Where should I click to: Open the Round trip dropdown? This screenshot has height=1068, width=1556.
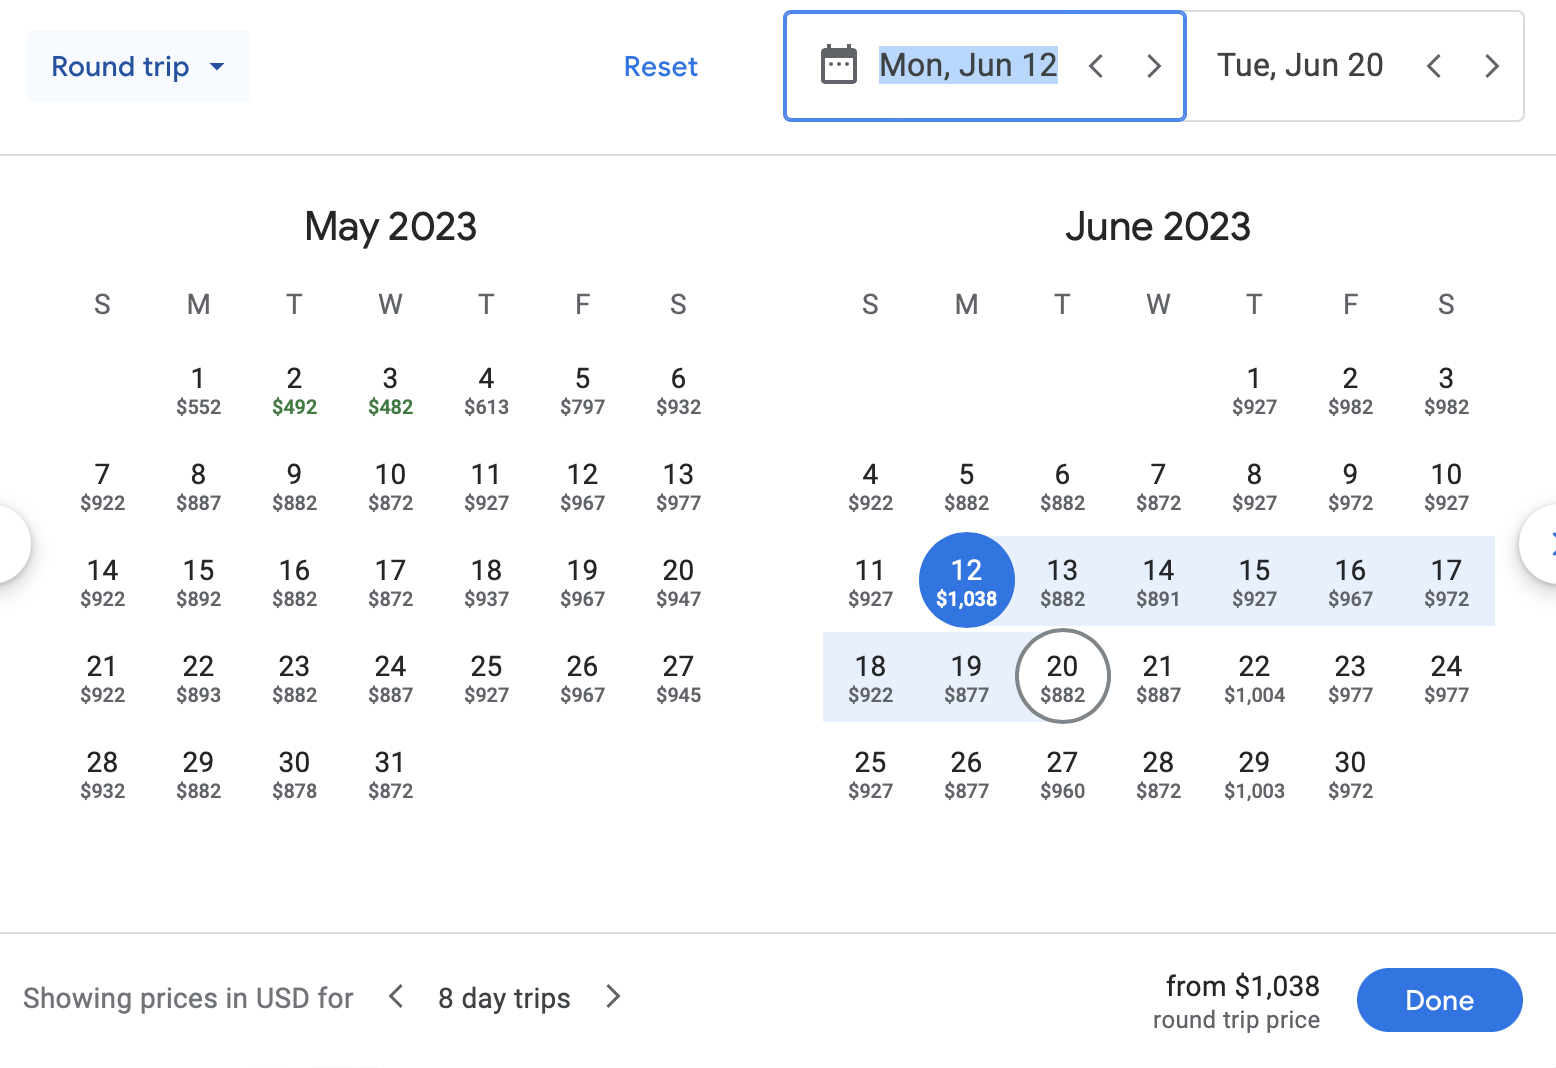(138, 66)
